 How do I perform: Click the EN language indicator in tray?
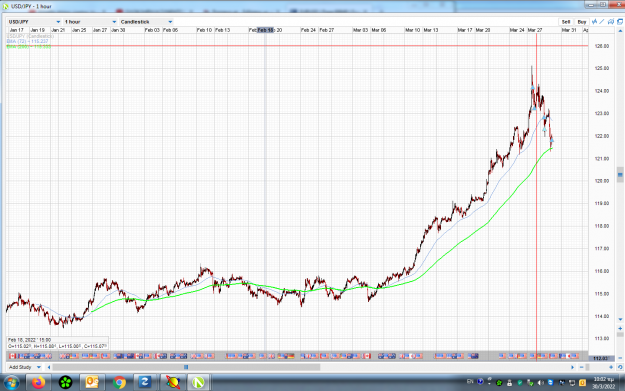[x=470, y=382]
